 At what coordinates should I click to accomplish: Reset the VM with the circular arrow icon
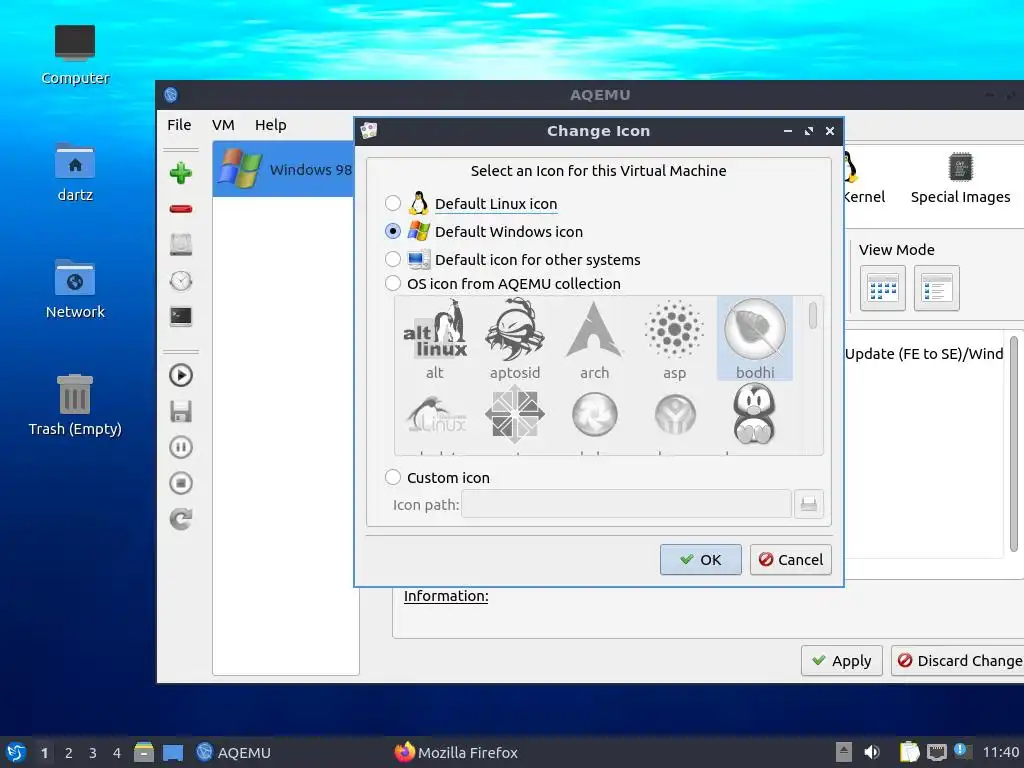pyautogui.click(x=181, y=519)
